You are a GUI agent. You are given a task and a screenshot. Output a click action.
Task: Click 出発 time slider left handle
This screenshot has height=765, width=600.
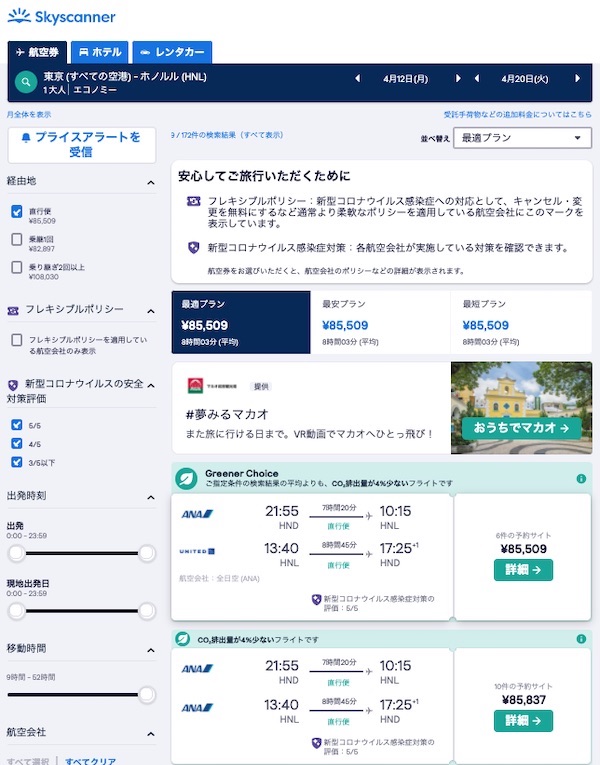[x=17, y=553]
